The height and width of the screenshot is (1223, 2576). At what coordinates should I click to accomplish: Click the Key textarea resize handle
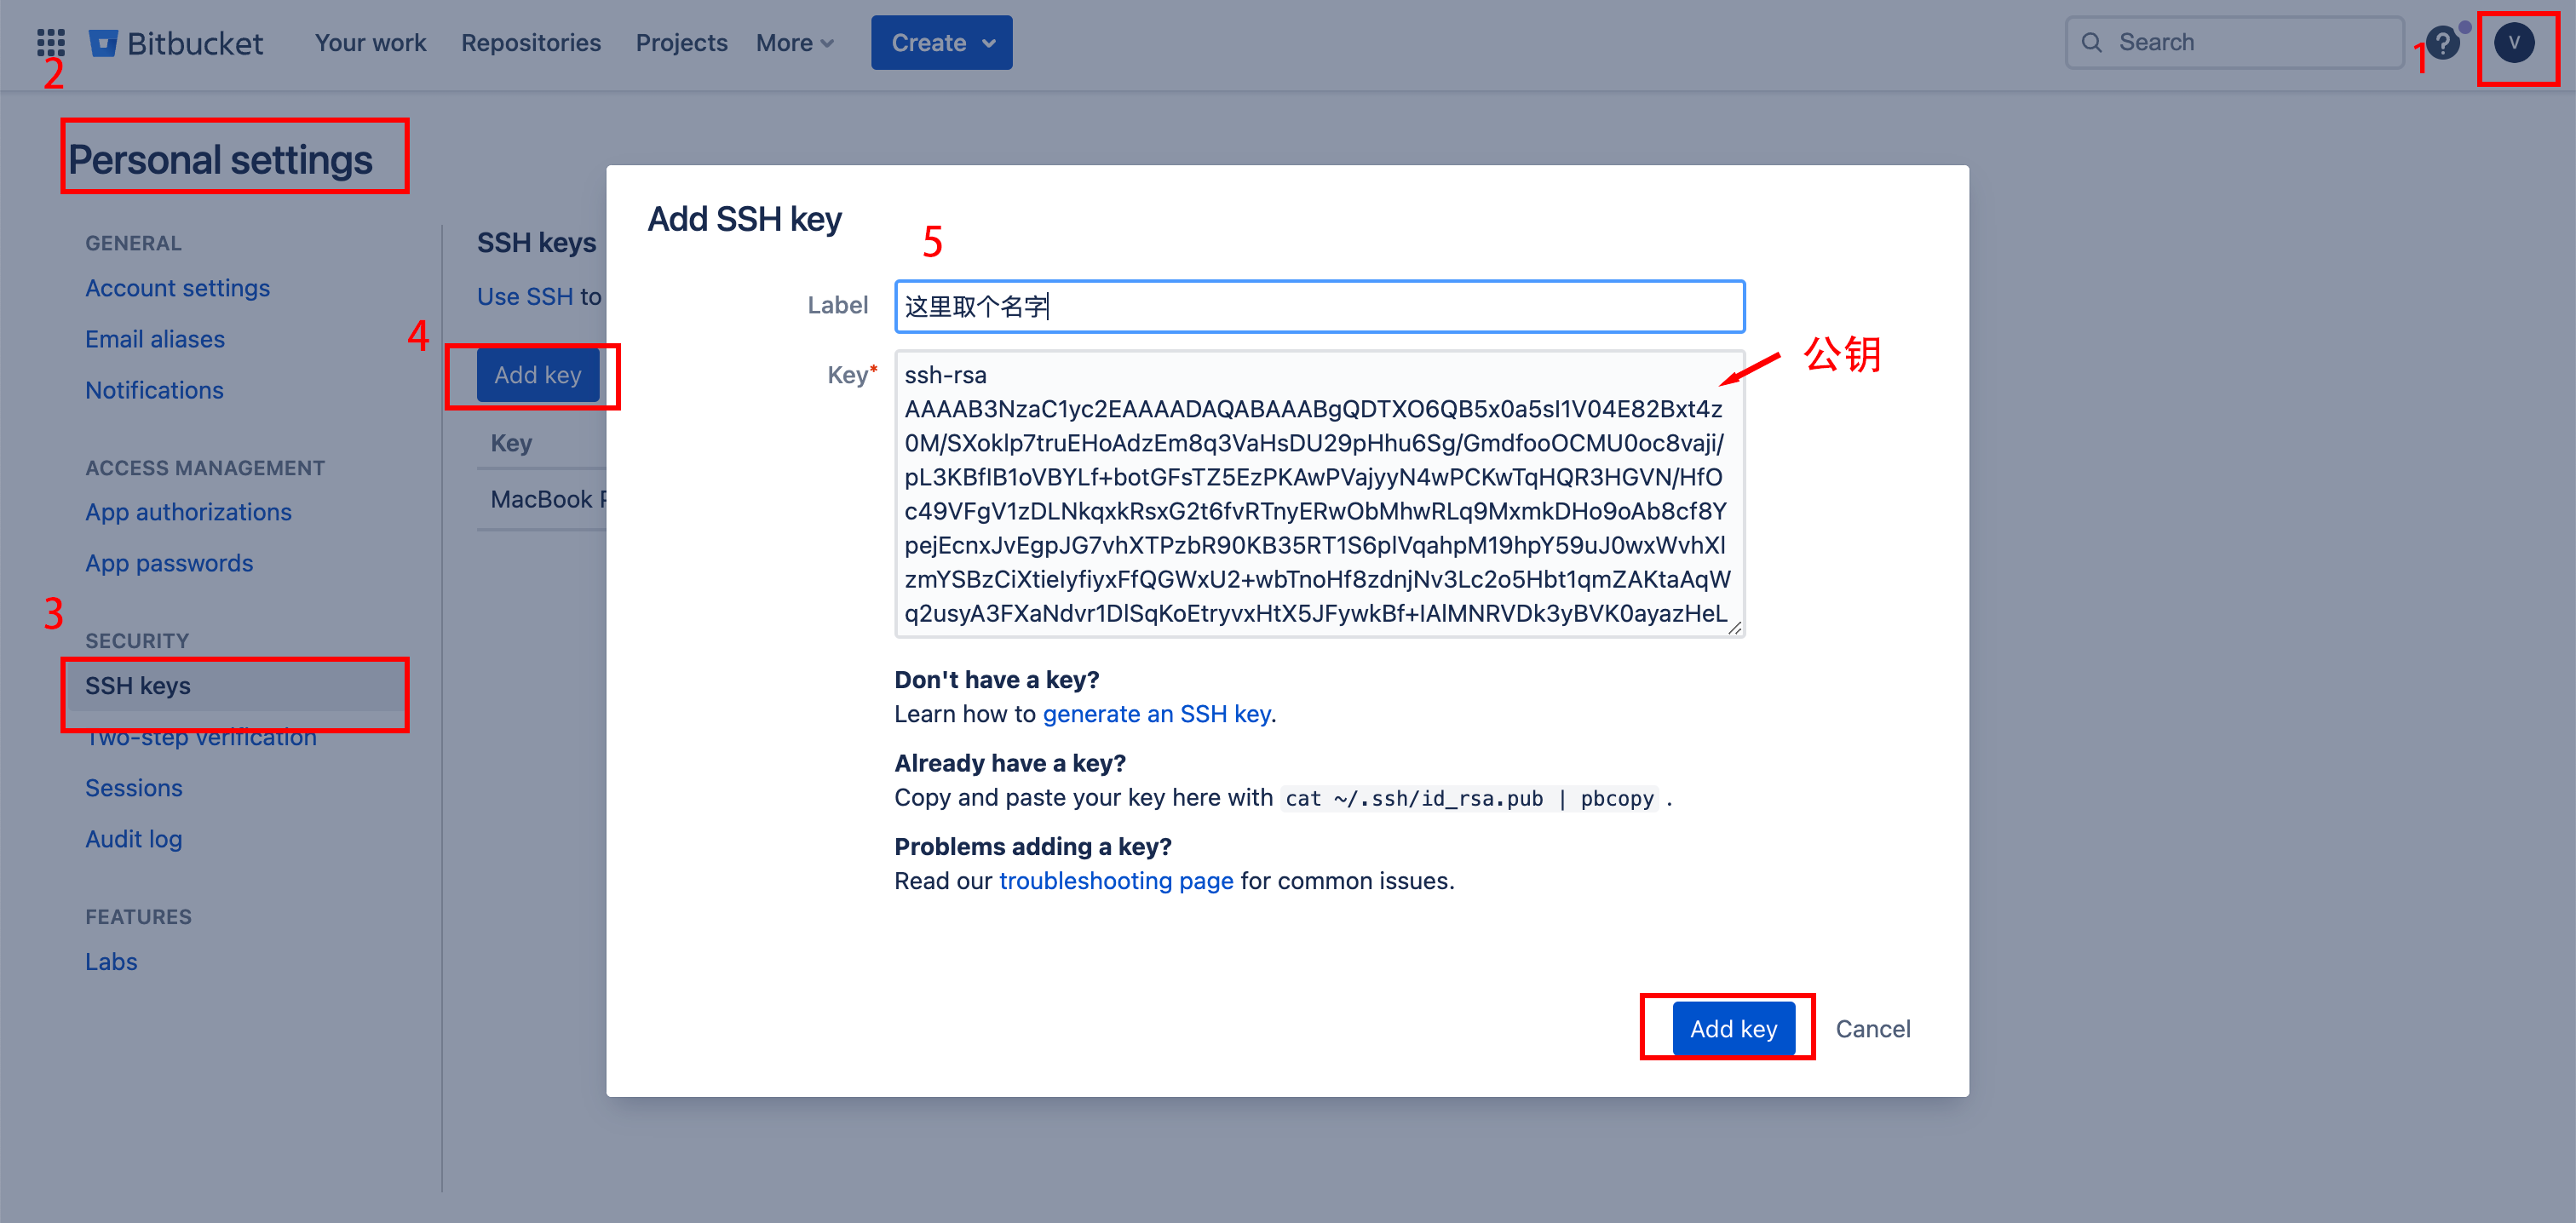1734,627
